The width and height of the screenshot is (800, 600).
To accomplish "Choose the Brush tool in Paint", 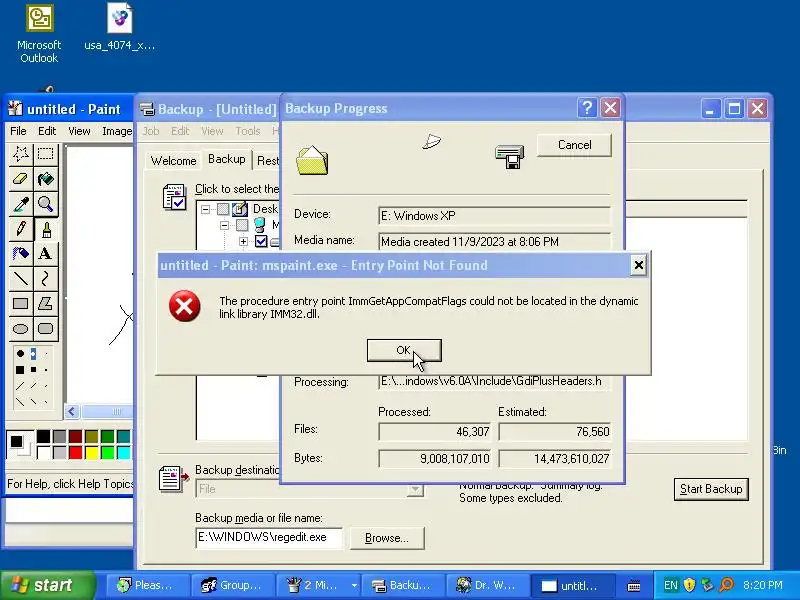I will point(45,229).
